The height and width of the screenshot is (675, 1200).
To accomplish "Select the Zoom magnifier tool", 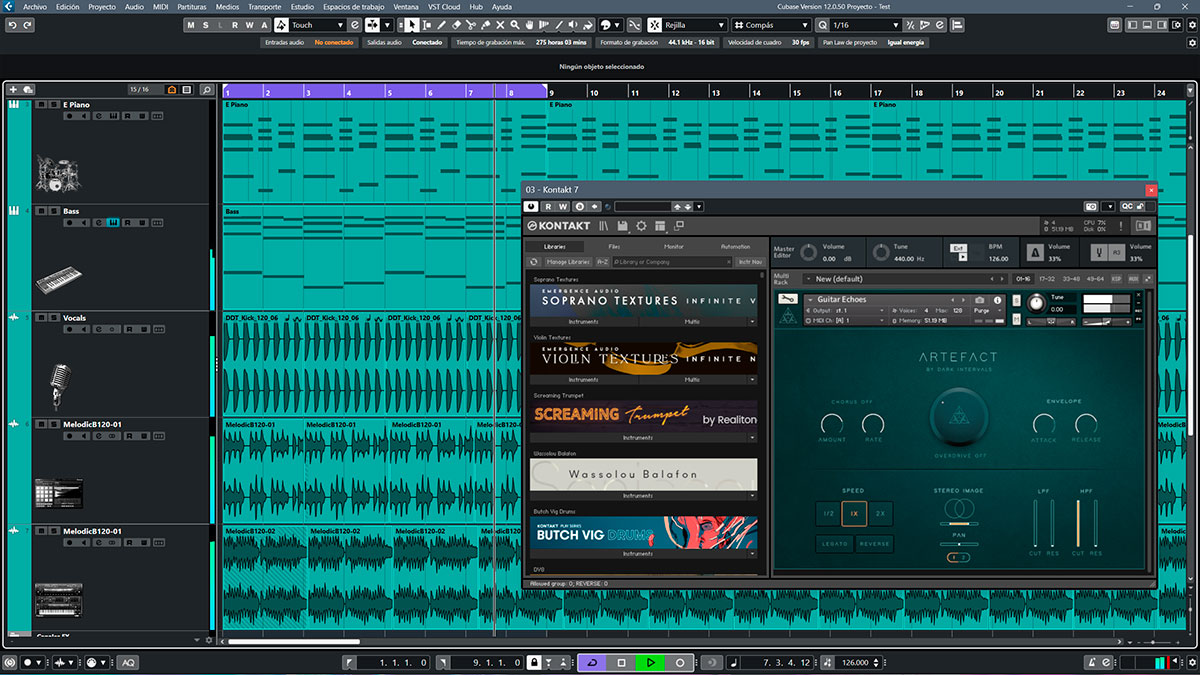I will coord(515,24).
